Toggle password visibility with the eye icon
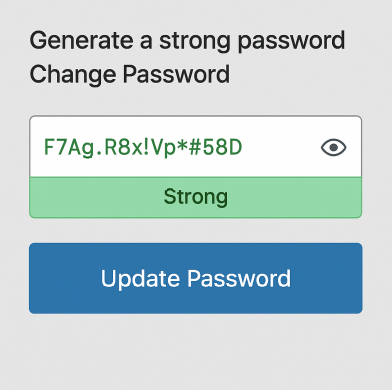Viewport: 392px width, 390px height. [x=333, y=147]
